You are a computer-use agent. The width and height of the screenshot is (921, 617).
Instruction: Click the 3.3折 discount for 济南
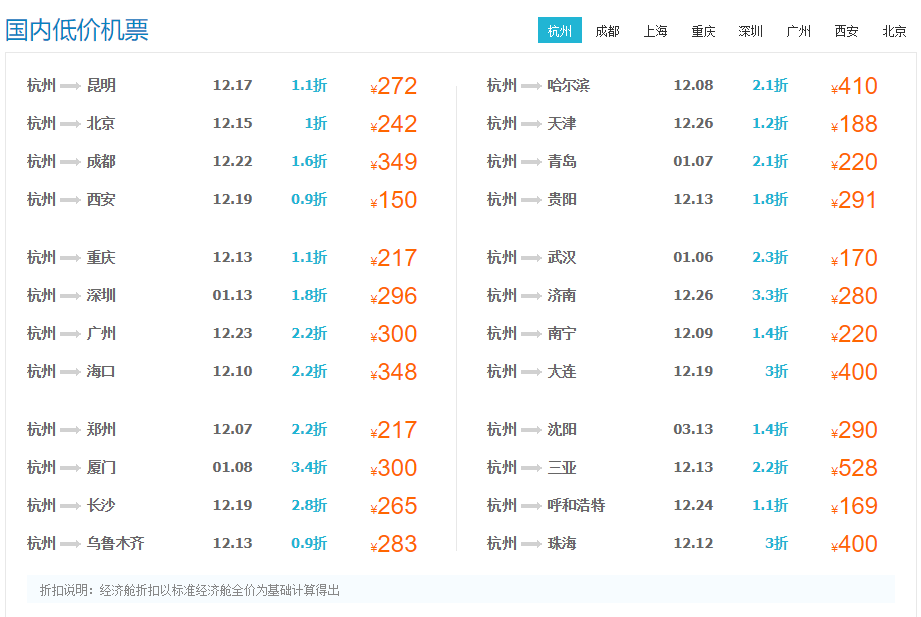coord(769,295)
